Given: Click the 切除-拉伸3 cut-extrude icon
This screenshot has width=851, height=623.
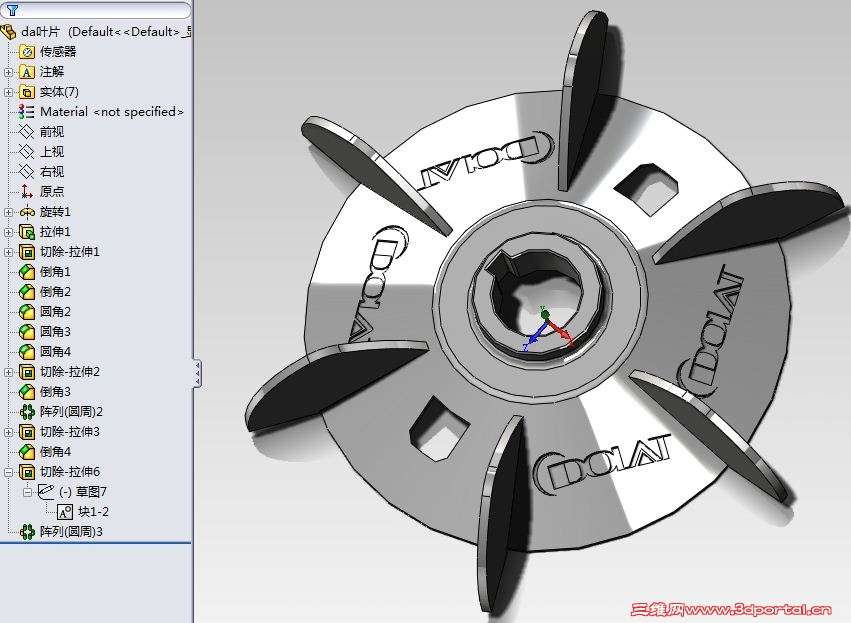Looking at the screenshot, I should coord(27,432).
